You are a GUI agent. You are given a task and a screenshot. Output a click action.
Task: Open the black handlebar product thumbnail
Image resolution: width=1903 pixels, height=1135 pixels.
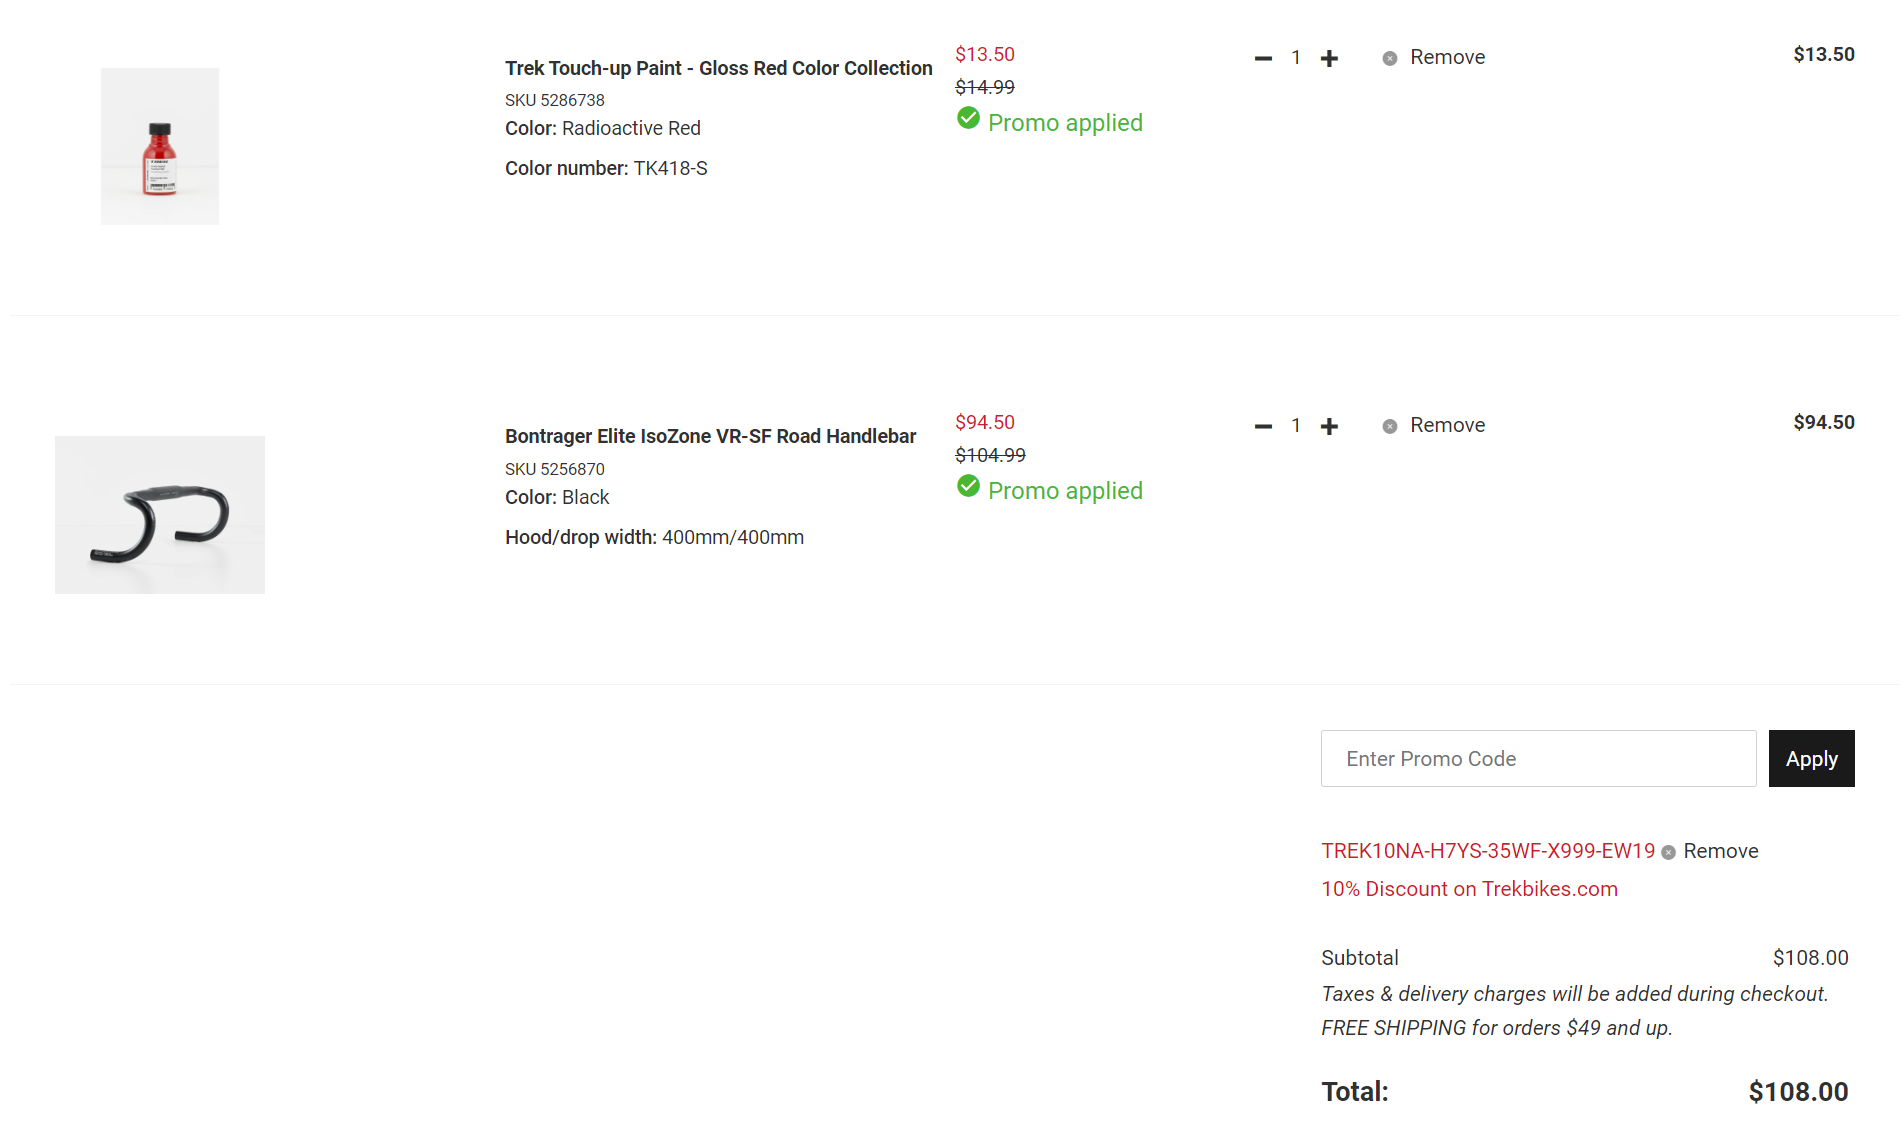tap(160, 515)
